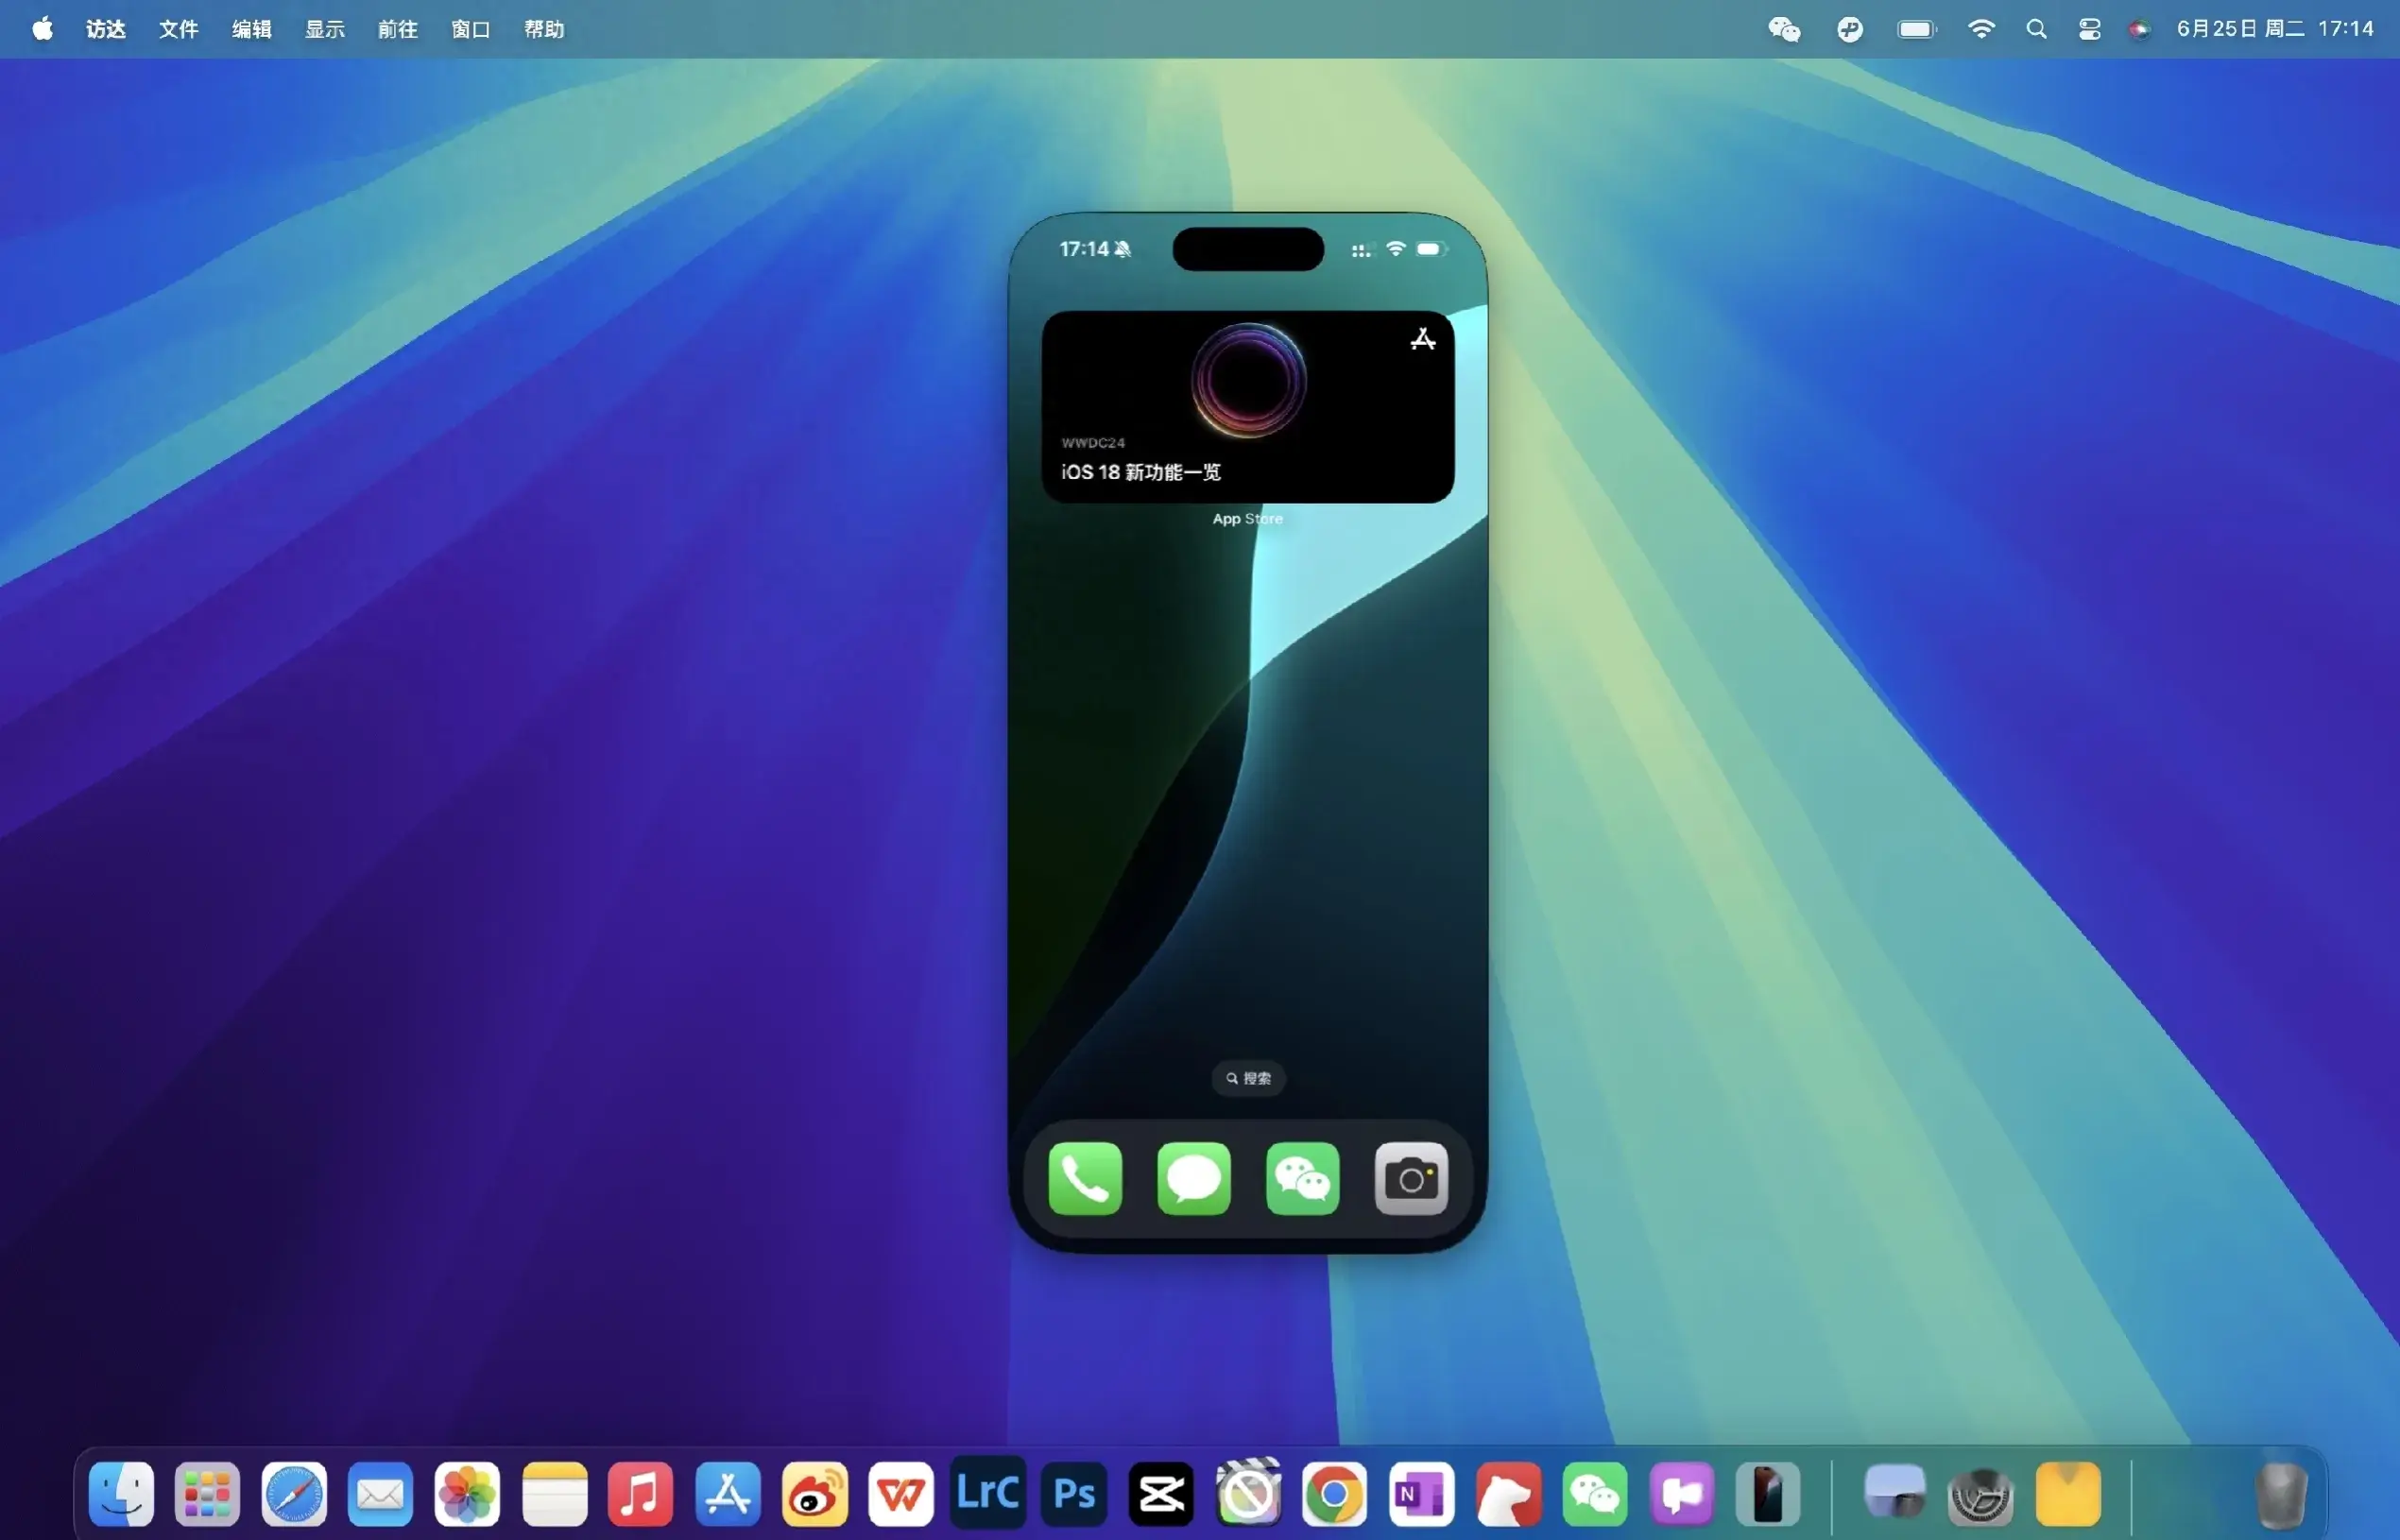Open WeChat menu bar status icon
2400x1540 pixels.
coord(1784,29)
